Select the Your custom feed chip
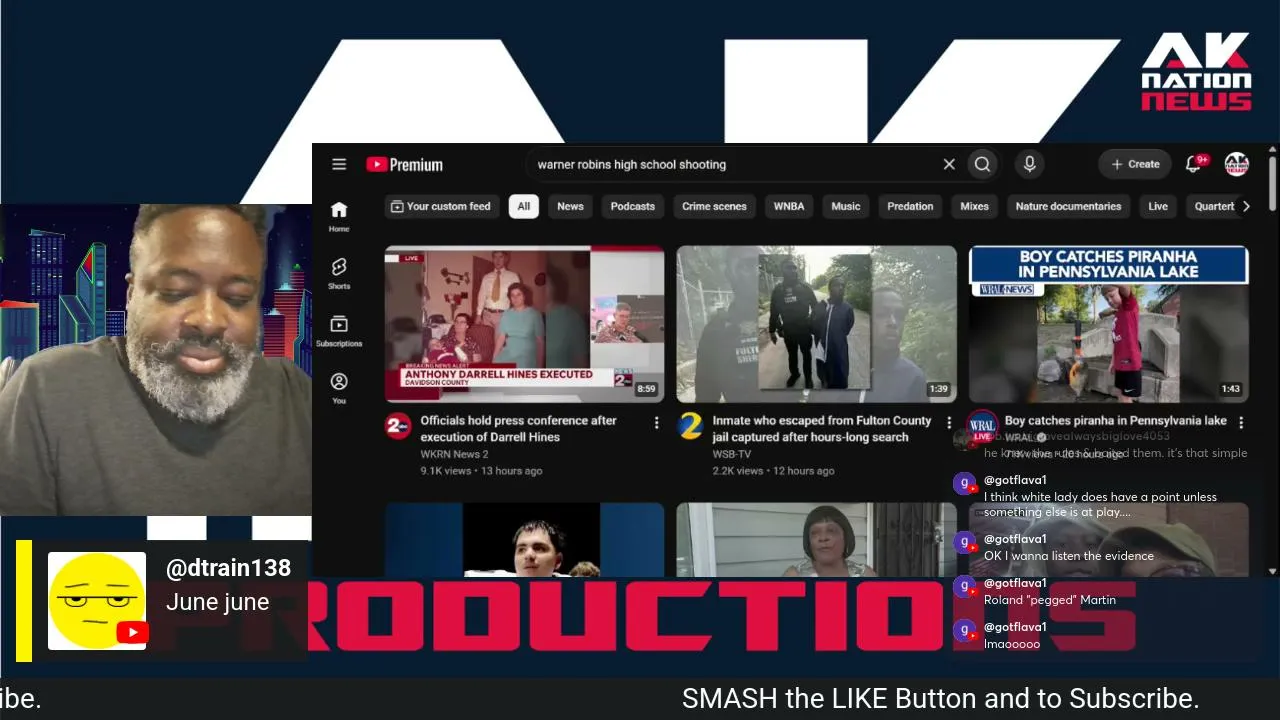 tap(441, 206)
